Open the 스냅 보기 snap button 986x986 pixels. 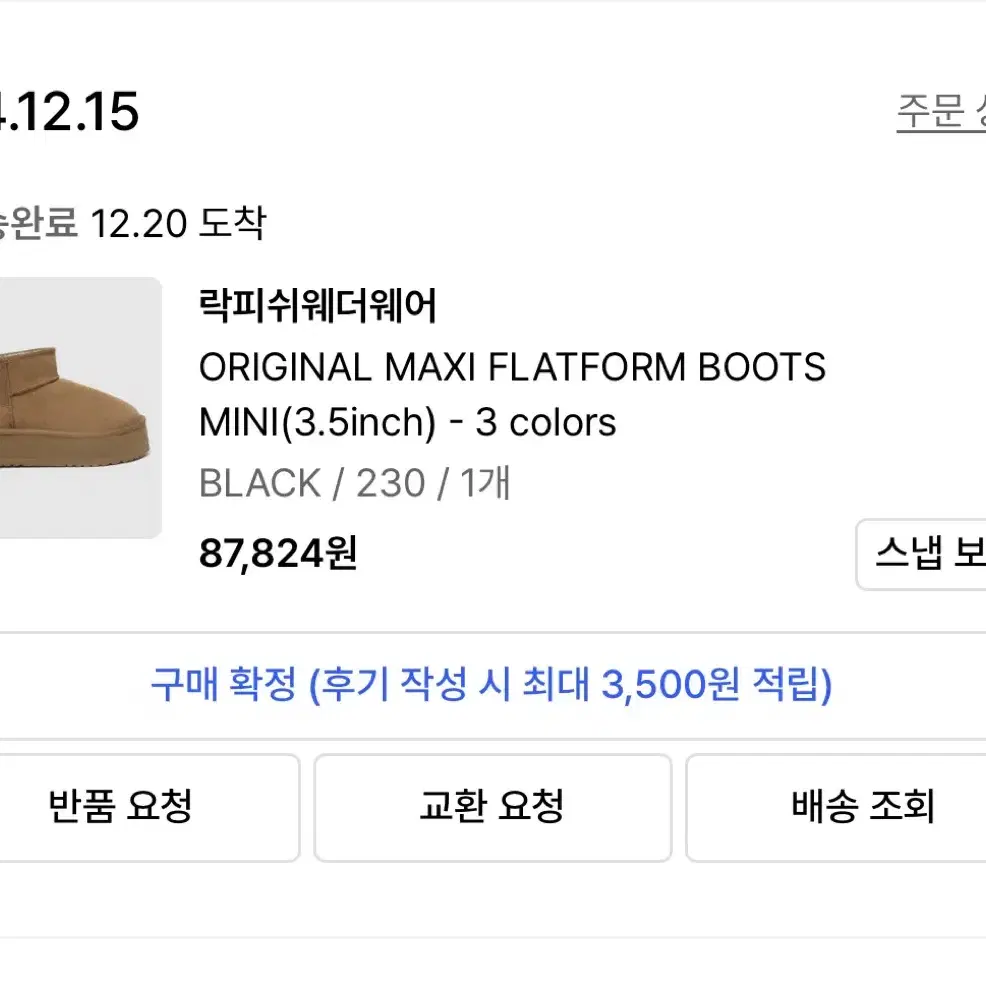(x=921, y=555)
